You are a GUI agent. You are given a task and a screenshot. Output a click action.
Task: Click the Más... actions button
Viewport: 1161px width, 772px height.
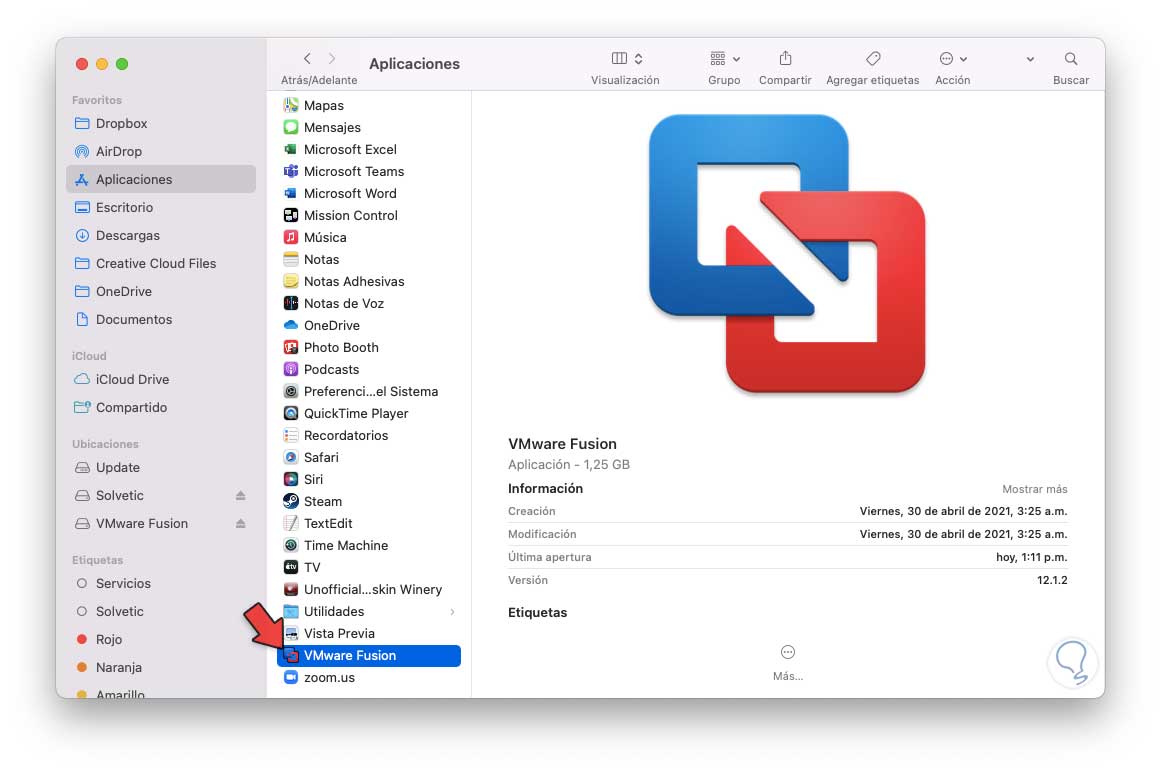point(788,662)
